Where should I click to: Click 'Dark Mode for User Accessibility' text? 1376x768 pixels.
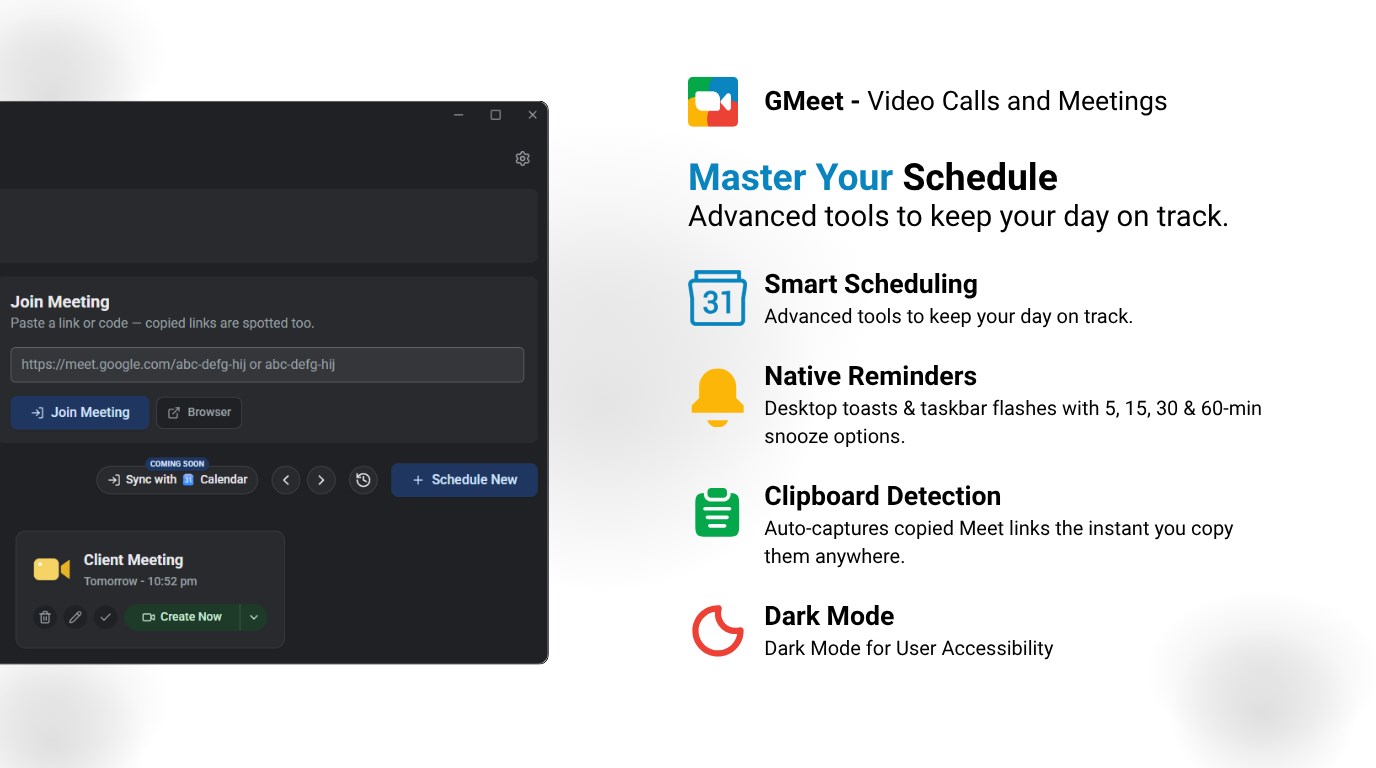click(909, 648)
